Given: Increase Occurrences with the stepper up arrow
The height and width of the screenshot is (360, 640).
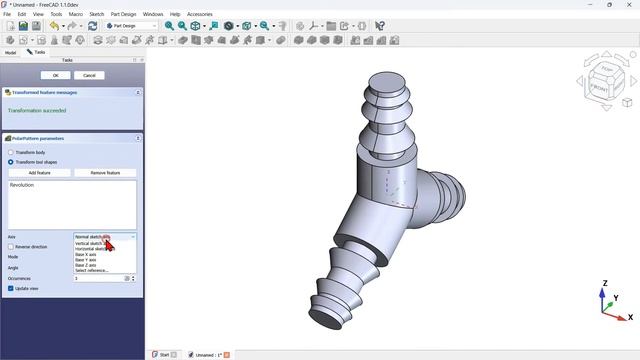Looking at the screenshot, I should coord(133,277).
